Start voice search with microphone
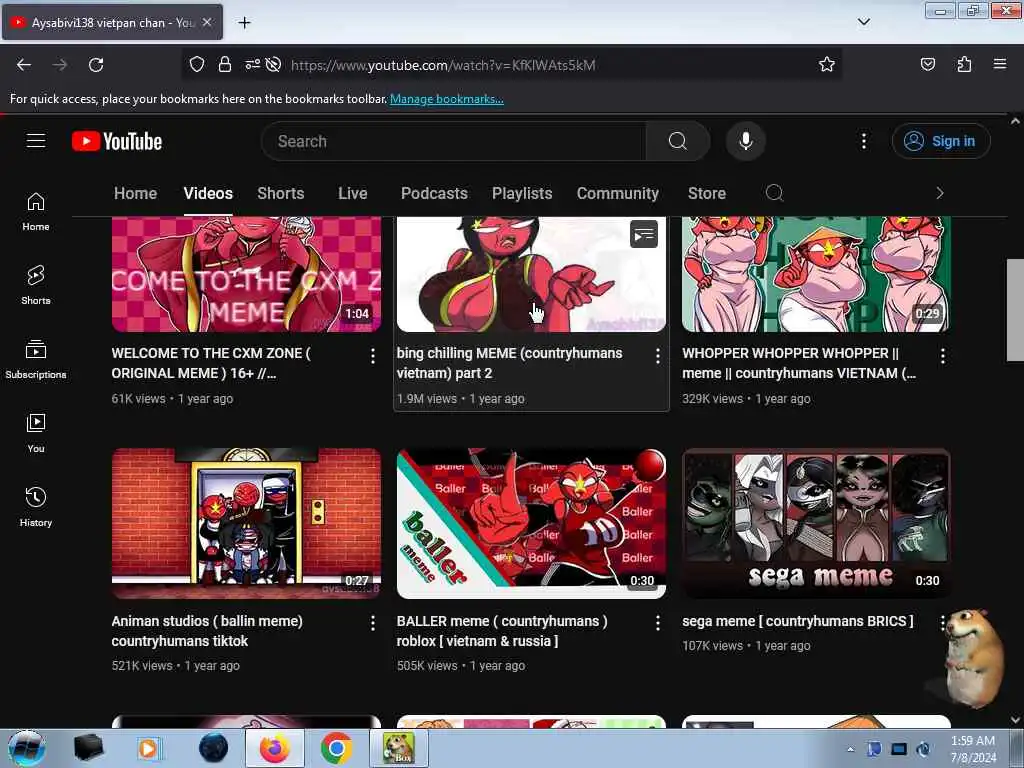Screen dimensions: 1024x768 coord(745,141)
